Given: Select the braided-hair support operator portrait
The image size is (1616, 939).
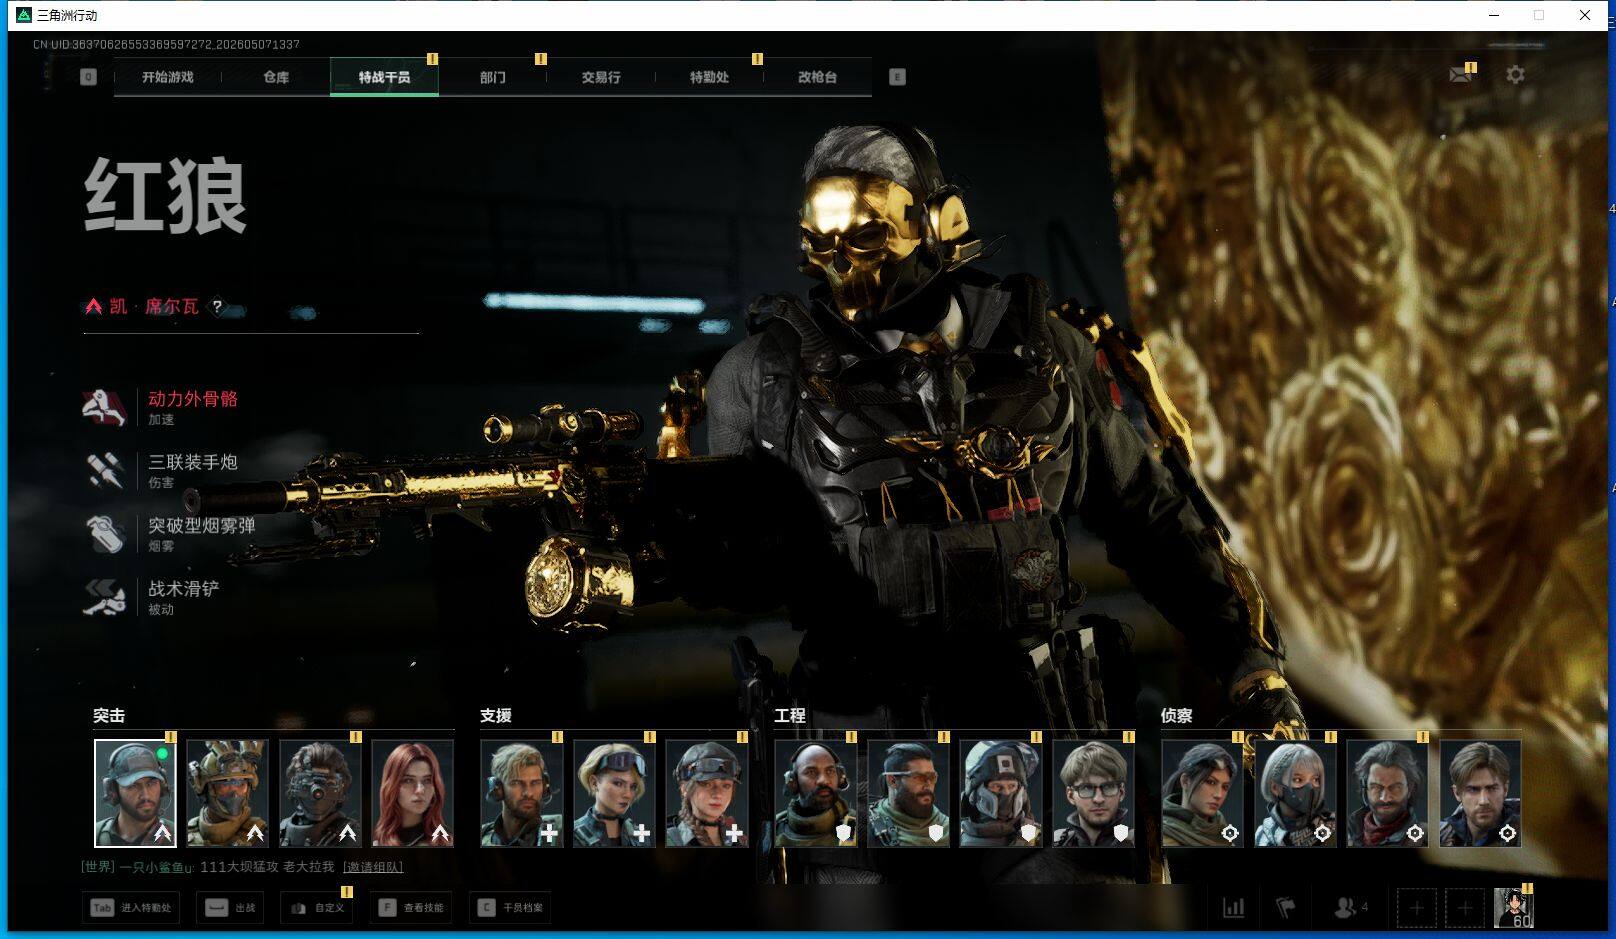Looking at the screenshot, I should click(x=707, y=793).
